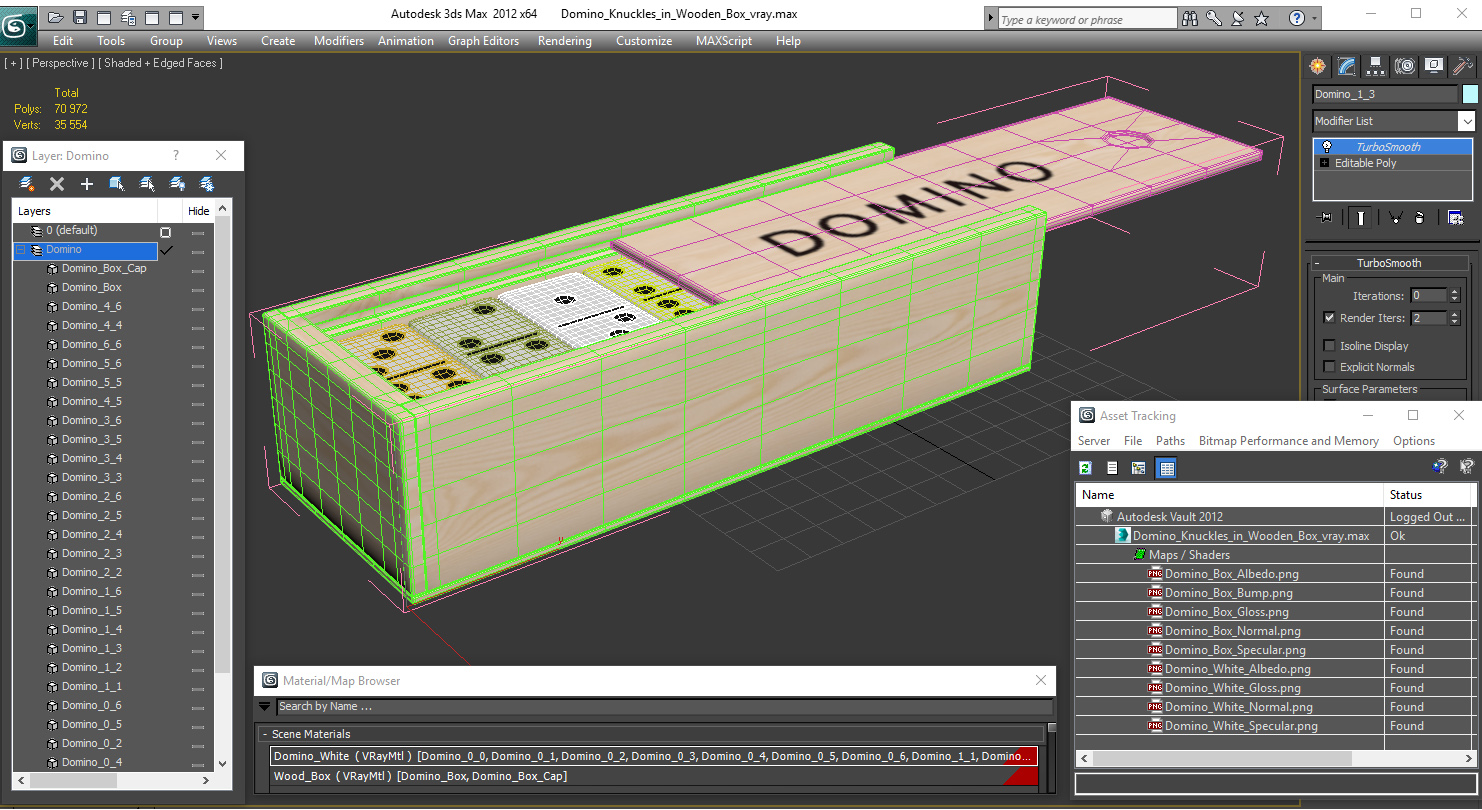Collapse the Domino layer tree node

click(x=20, y=250)
